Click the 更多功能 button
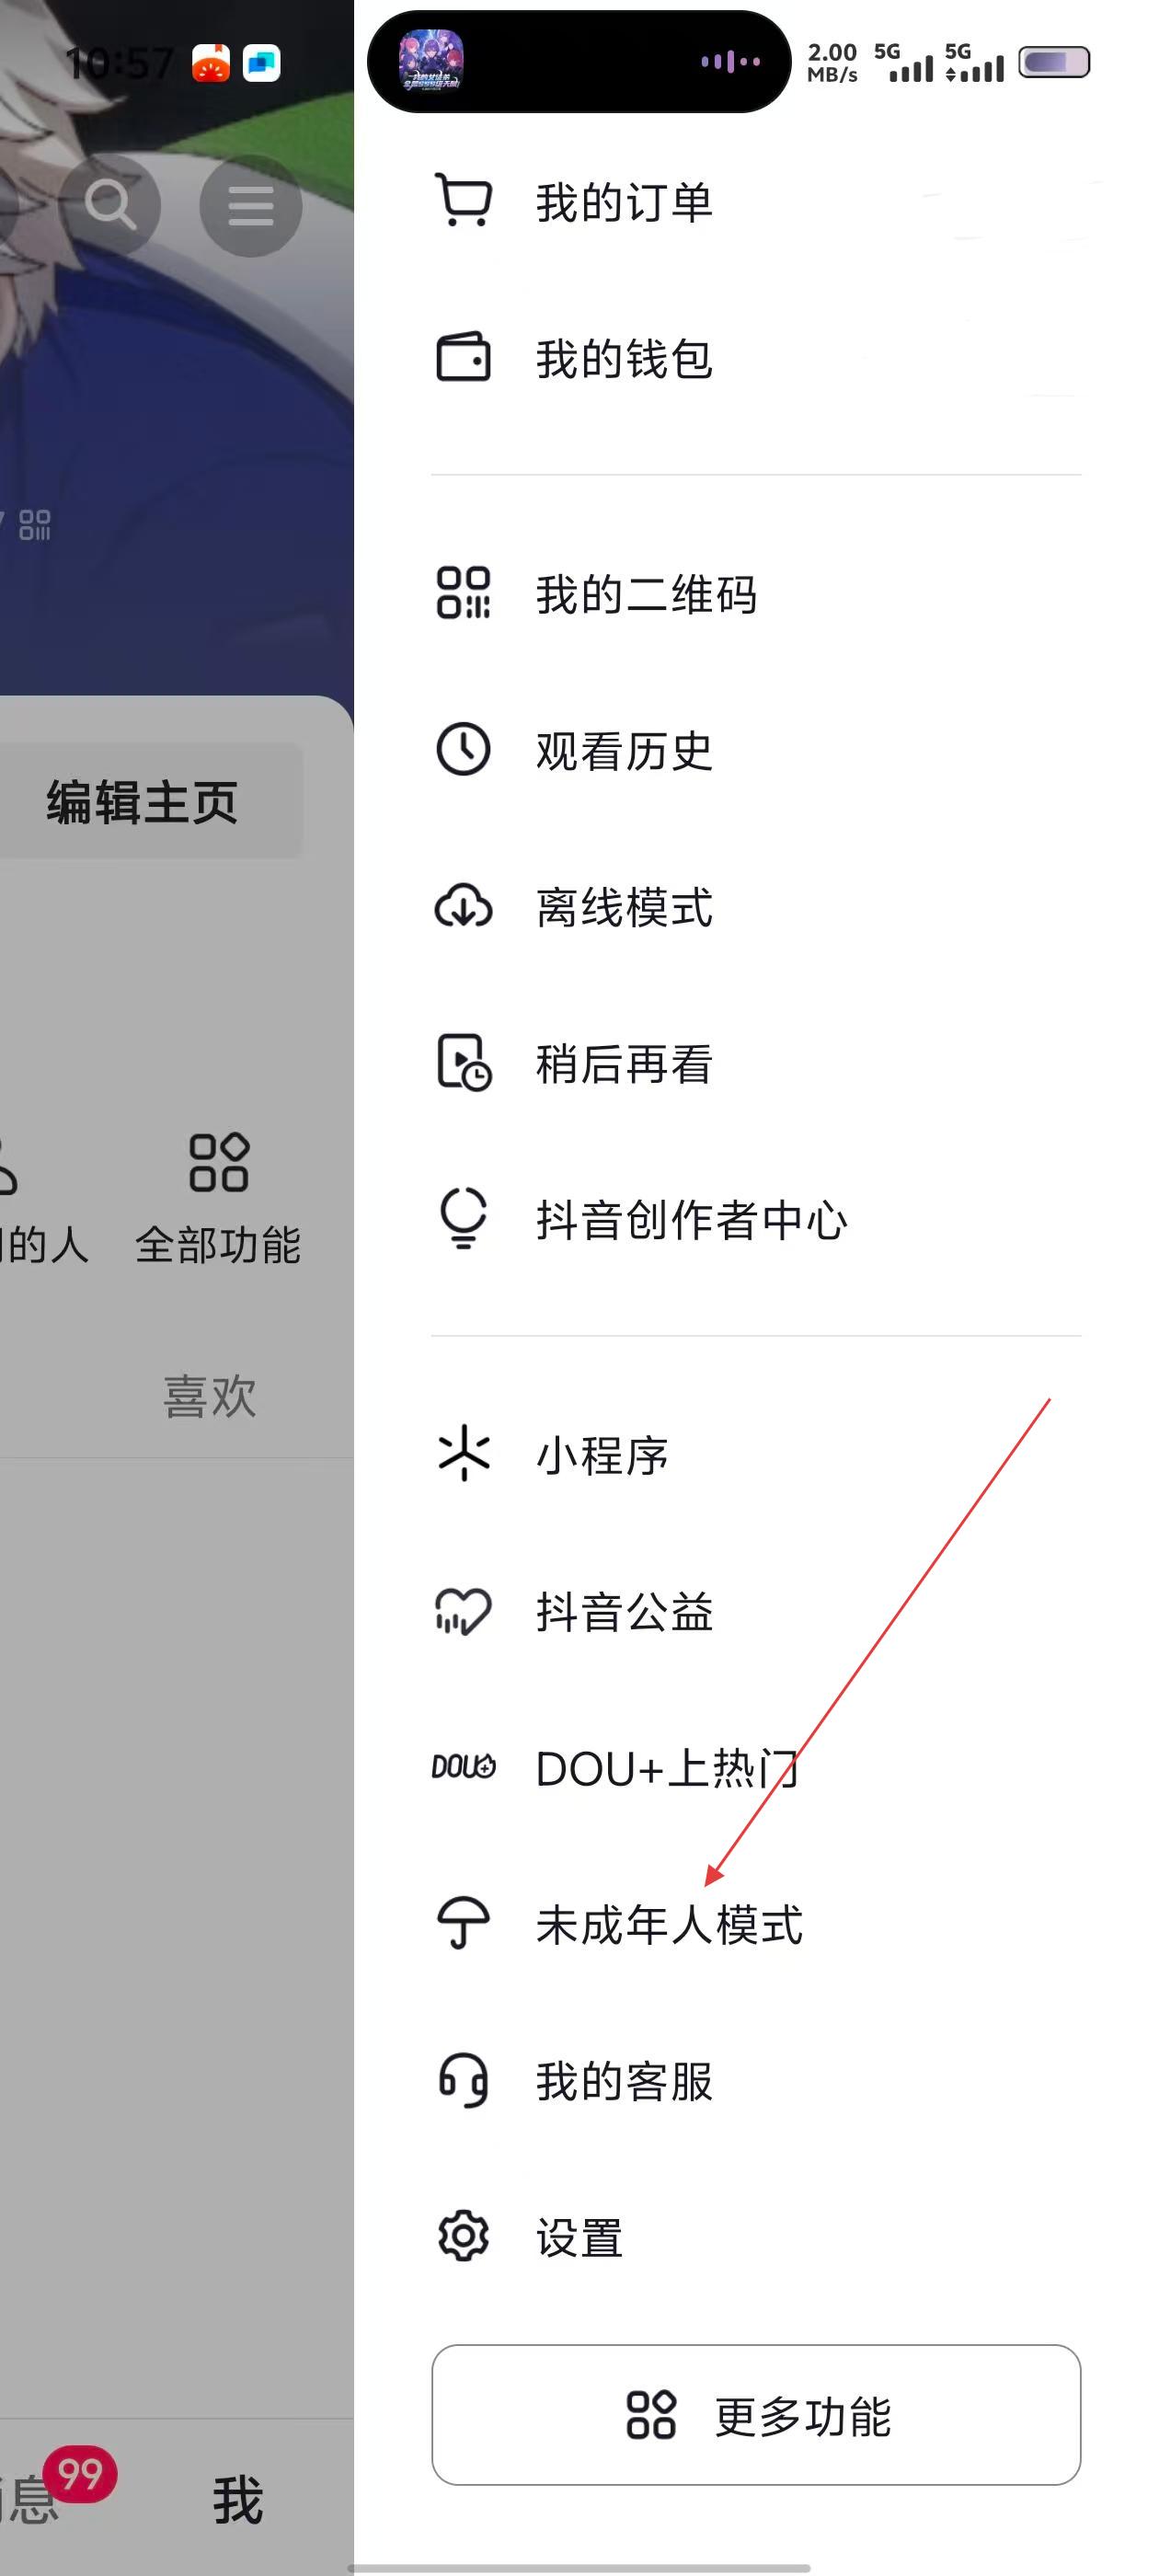The width and height of the screenshot is (1159, 2576). (x=756, y=2415)
